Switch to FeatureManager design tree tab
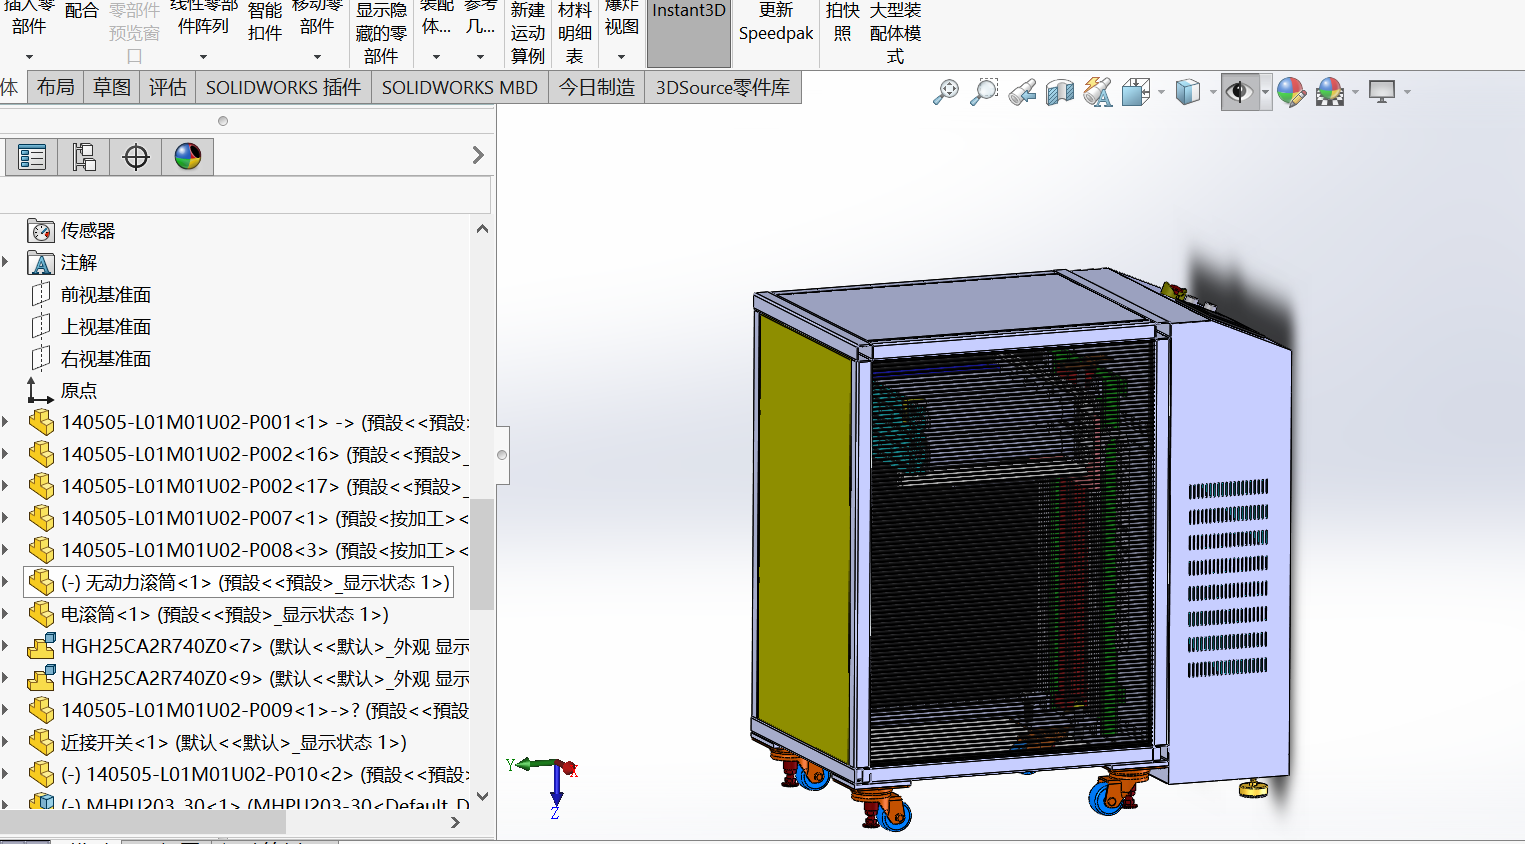 pyautogui.click(x=32, y=157)
